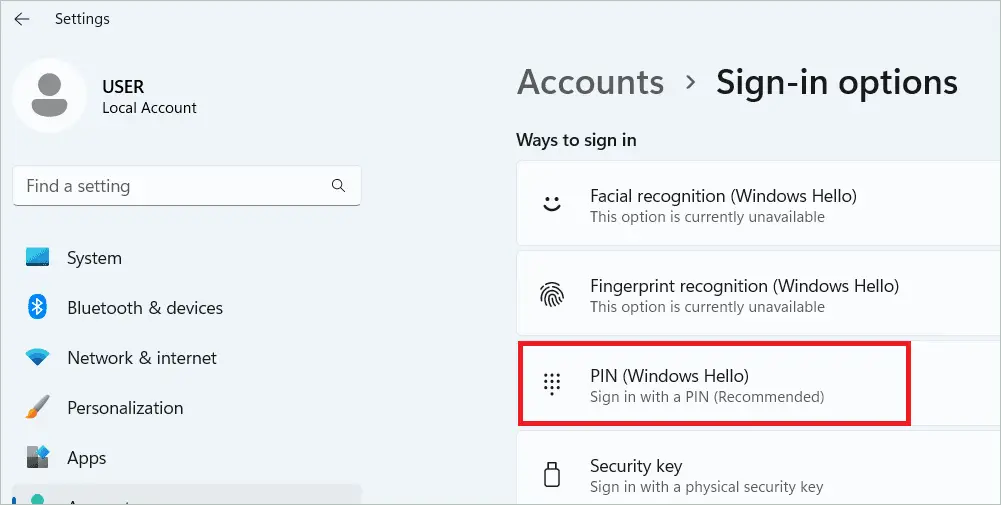Open the USER profile avatar
Image resolution: width=1001 pixels, height=505 pixels.
coord(49,95)
